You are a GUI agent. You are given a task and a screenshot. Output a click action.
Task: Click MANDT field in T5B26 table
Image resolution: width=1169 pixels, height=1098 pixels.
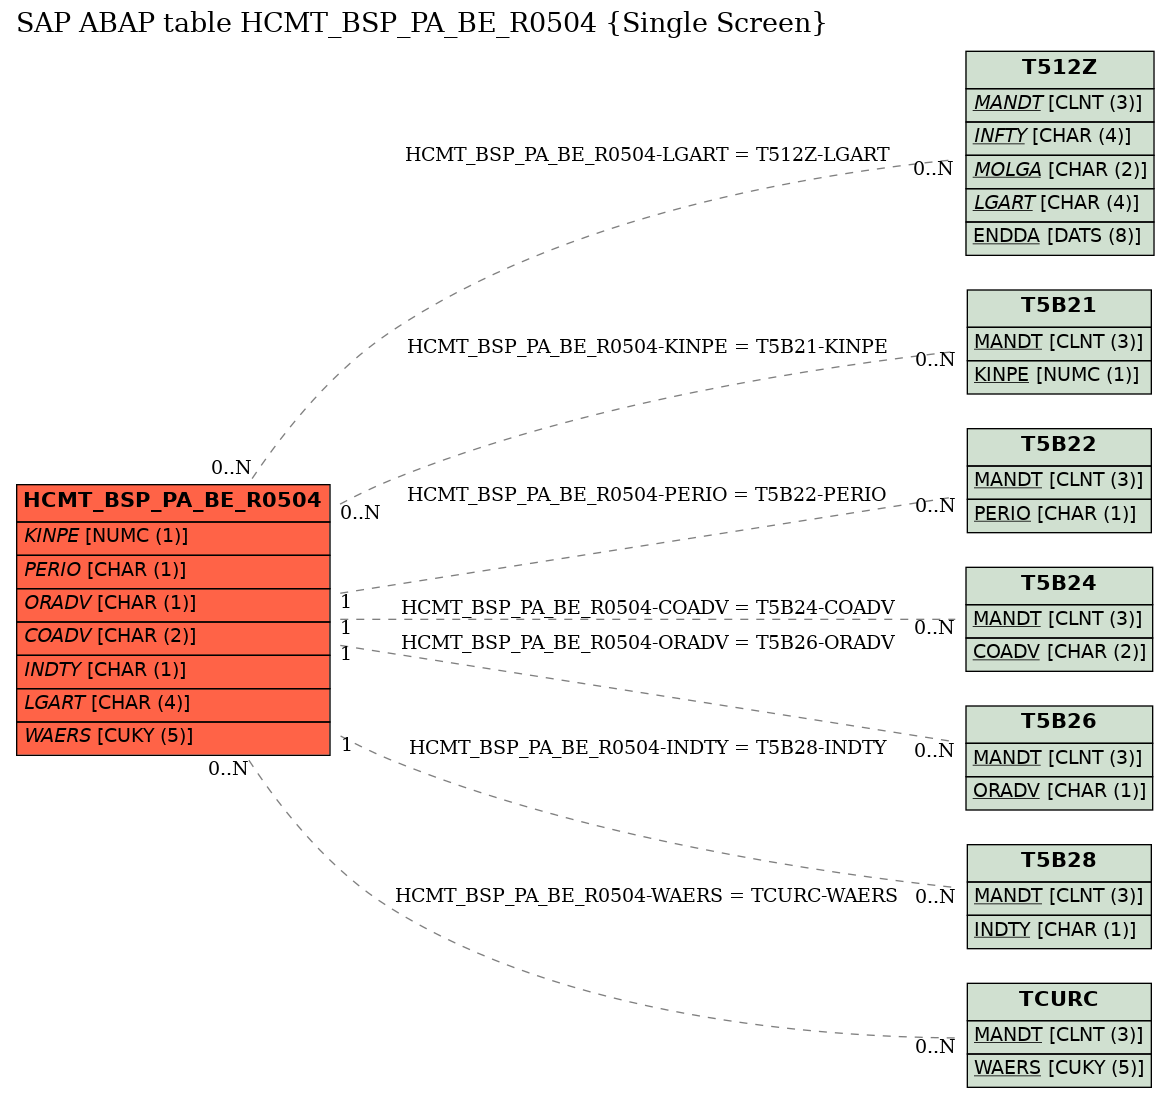click(1059, 759)
